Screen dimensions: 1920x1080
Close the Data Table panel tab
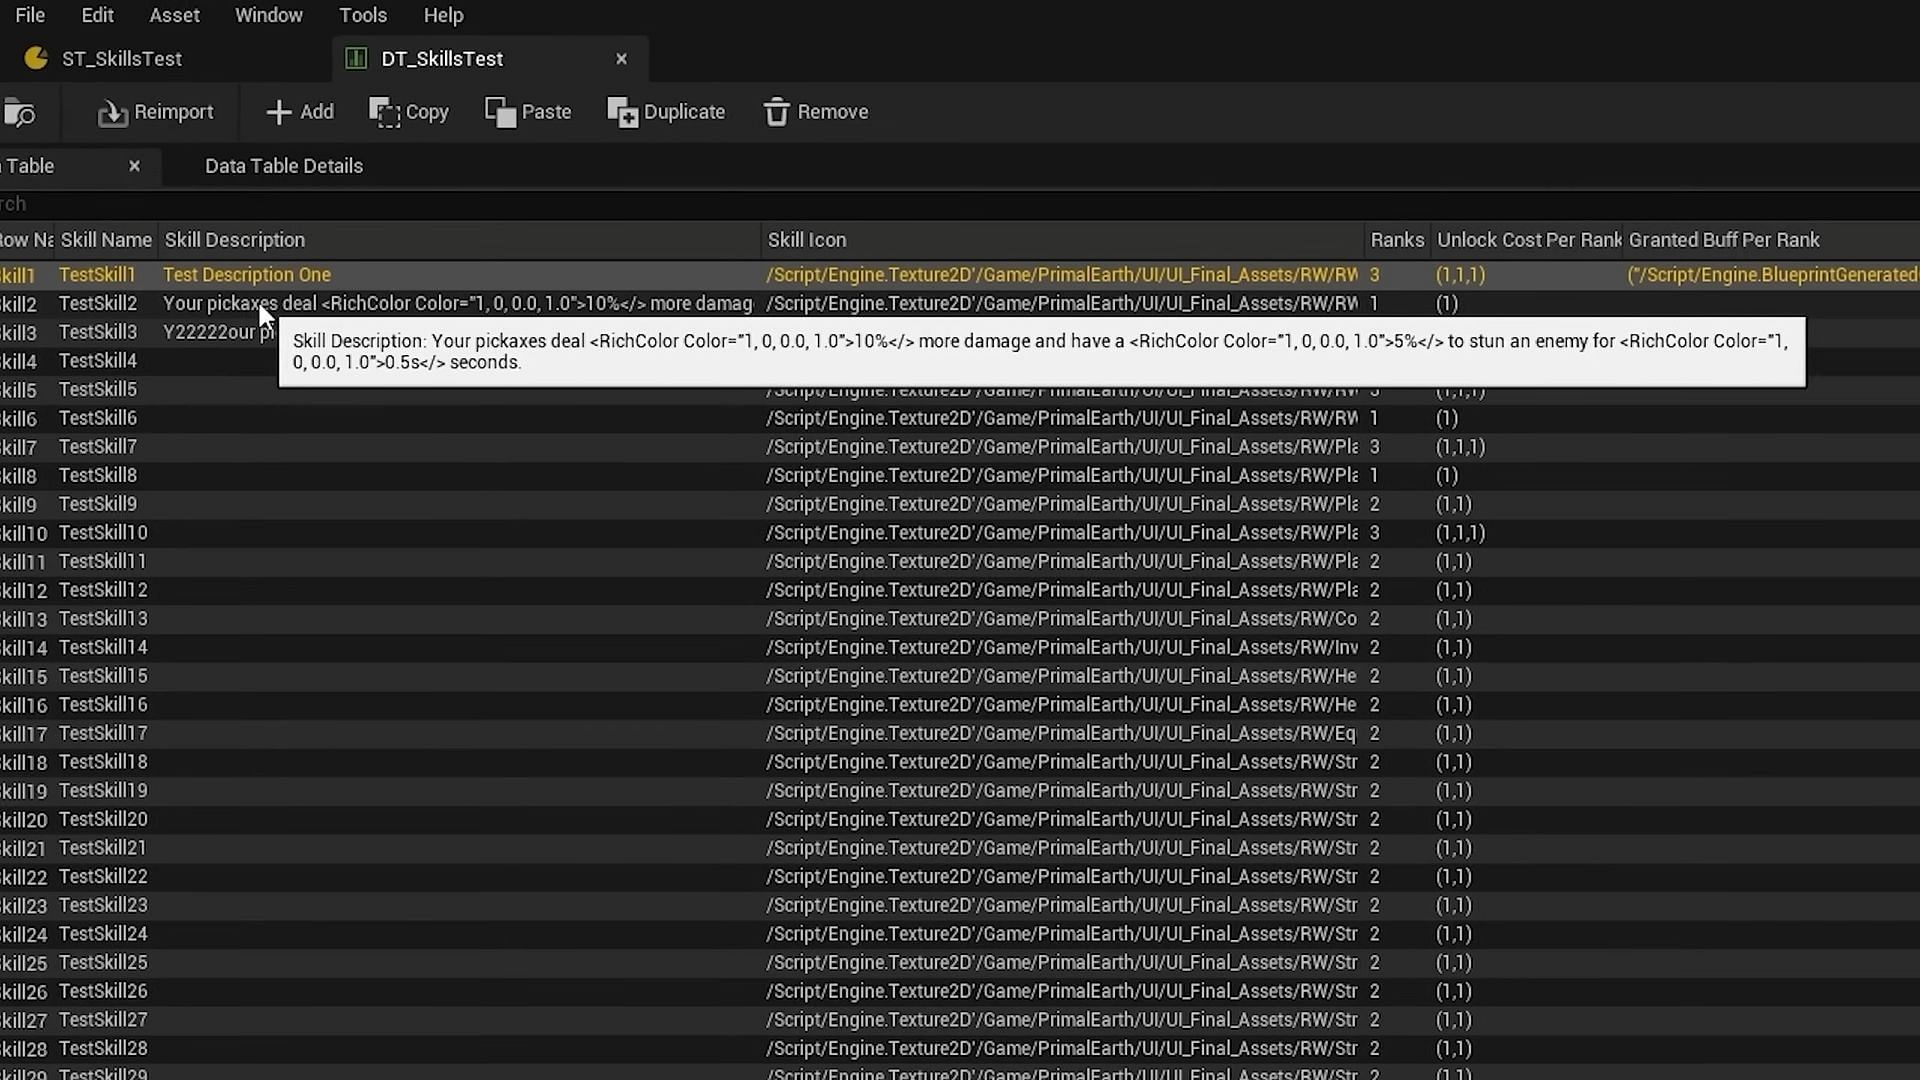coord(134,166)
